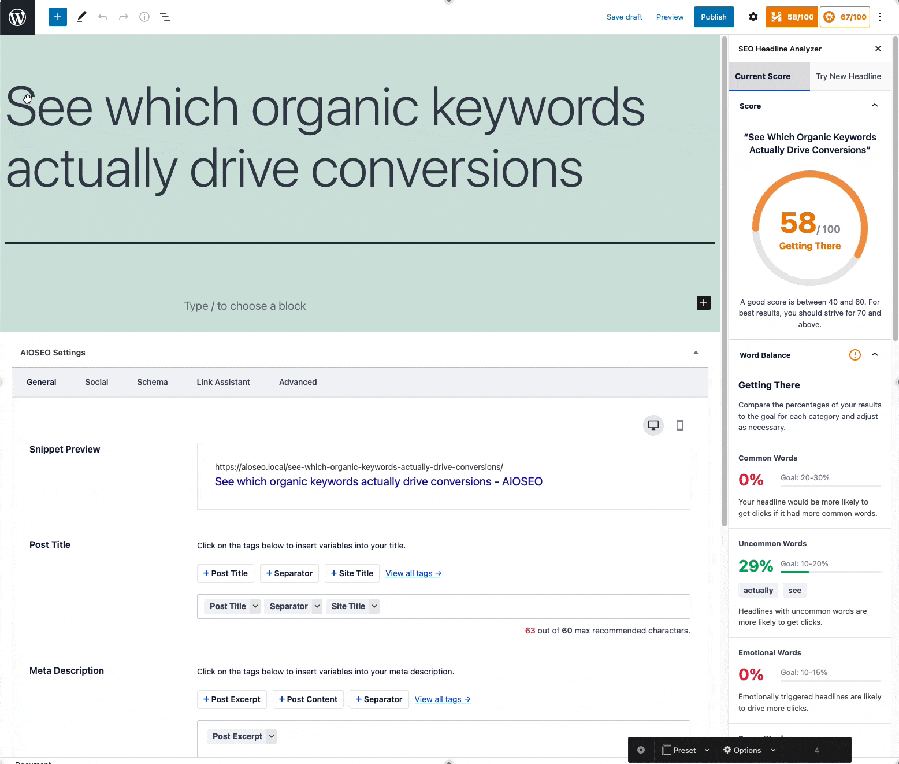This screenshot has width=899, height=764.
Task: Close the SEO Headline Analyzer panel
Action: (x=878, y=49)
